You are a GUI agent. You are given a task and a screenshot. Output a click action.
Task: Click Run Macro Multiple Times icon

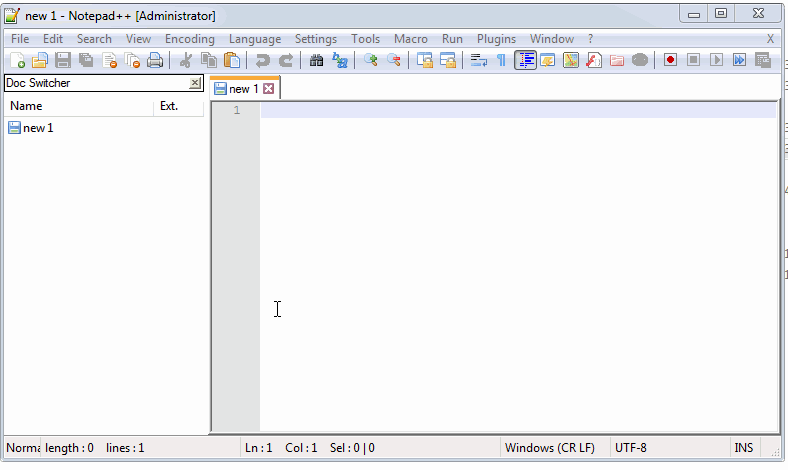point(739,60)
